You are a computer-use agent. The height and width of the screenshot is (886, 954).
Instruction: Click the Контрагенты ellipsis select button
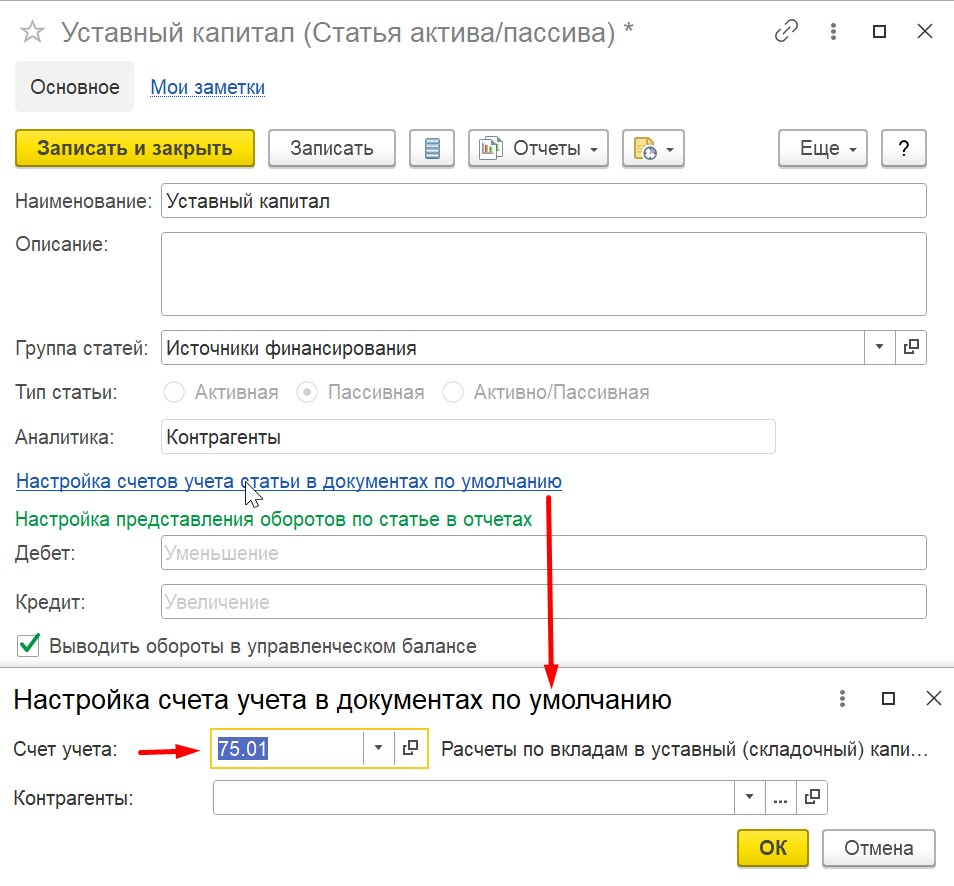click(781, 797)
